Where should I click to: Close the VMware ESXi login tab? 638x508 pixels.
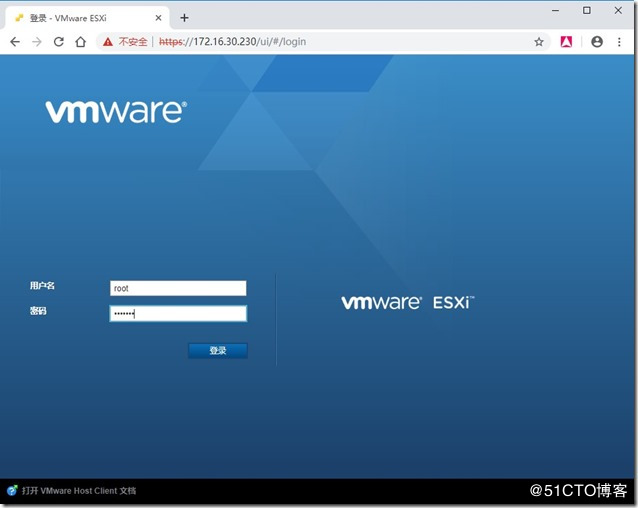point(158,18)
